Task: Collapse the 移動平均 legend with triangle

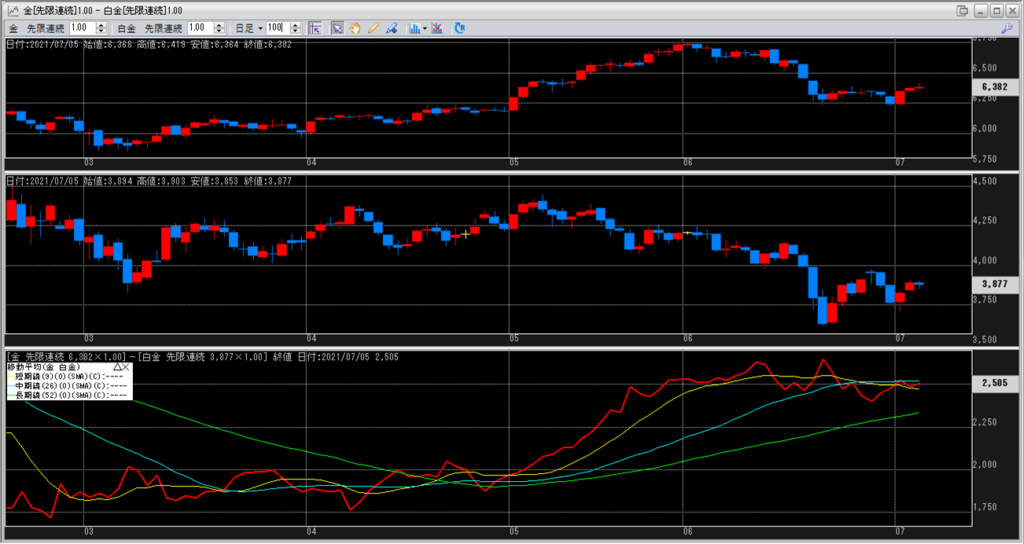Action: coord(117,368)
